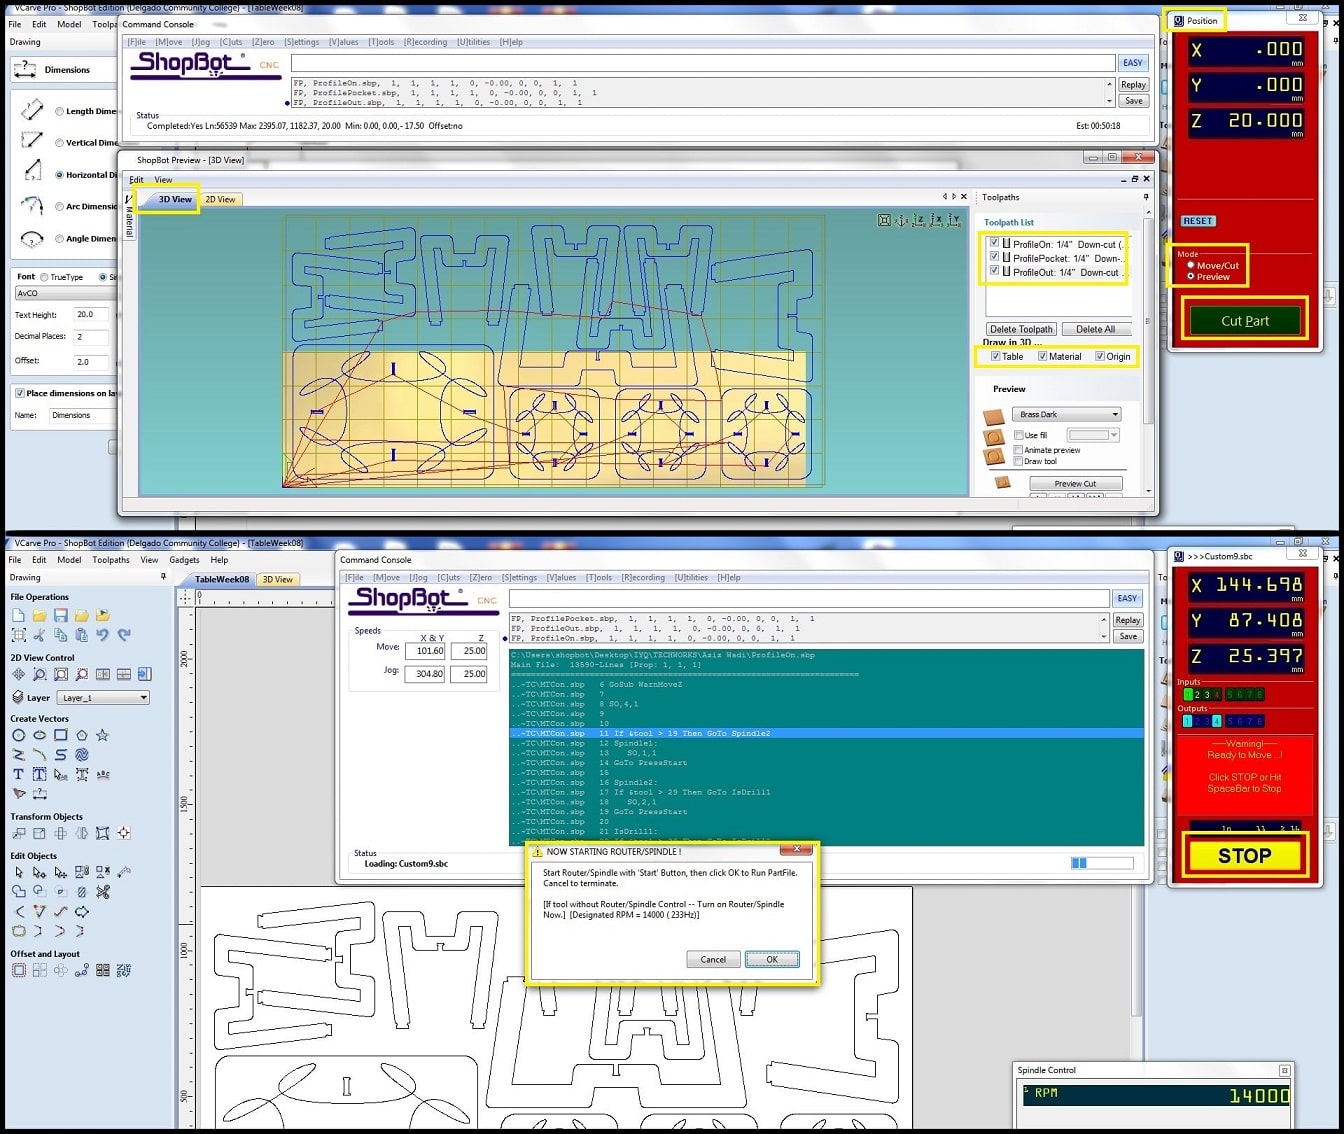Select the first preview material thumbnail

[x=994, y=416]
